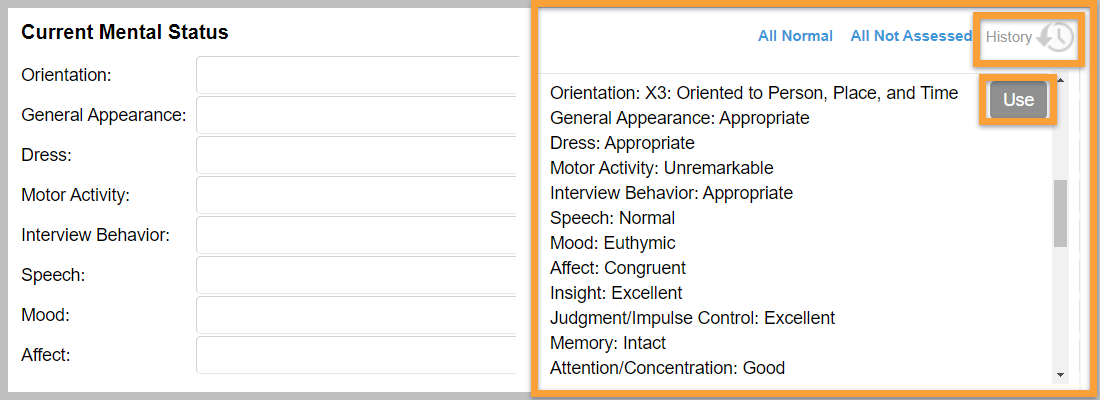The image size is (1100, 400).
Task: Open the History clock icon
Action: pos(1056,38)
